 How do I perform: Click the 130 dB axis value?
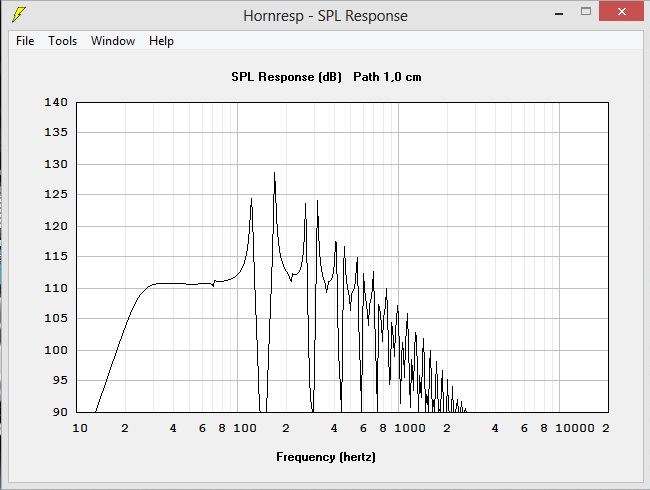pos(56,164)
